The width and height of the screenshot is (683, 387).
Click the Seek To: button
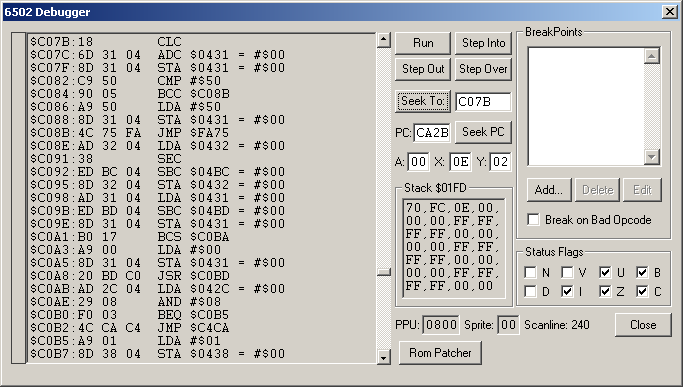tap(423, 101)
